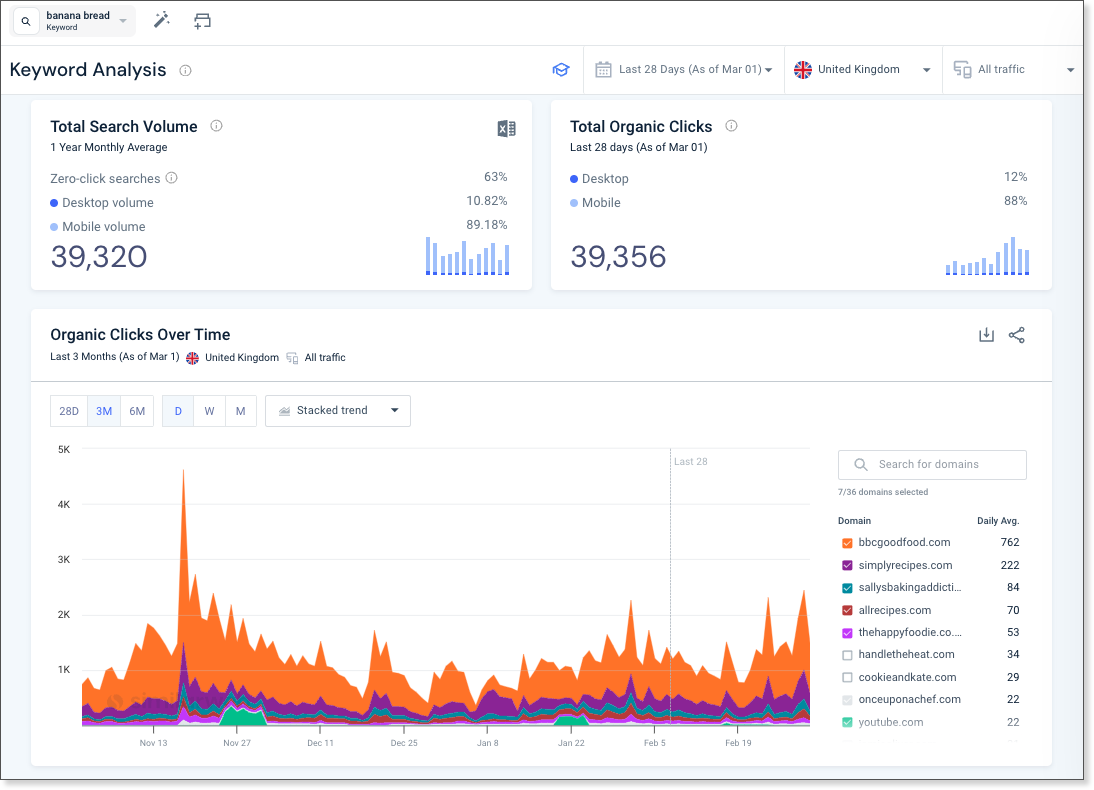
Task: Open the All traffic filter selector
Action: [1013, 70]
